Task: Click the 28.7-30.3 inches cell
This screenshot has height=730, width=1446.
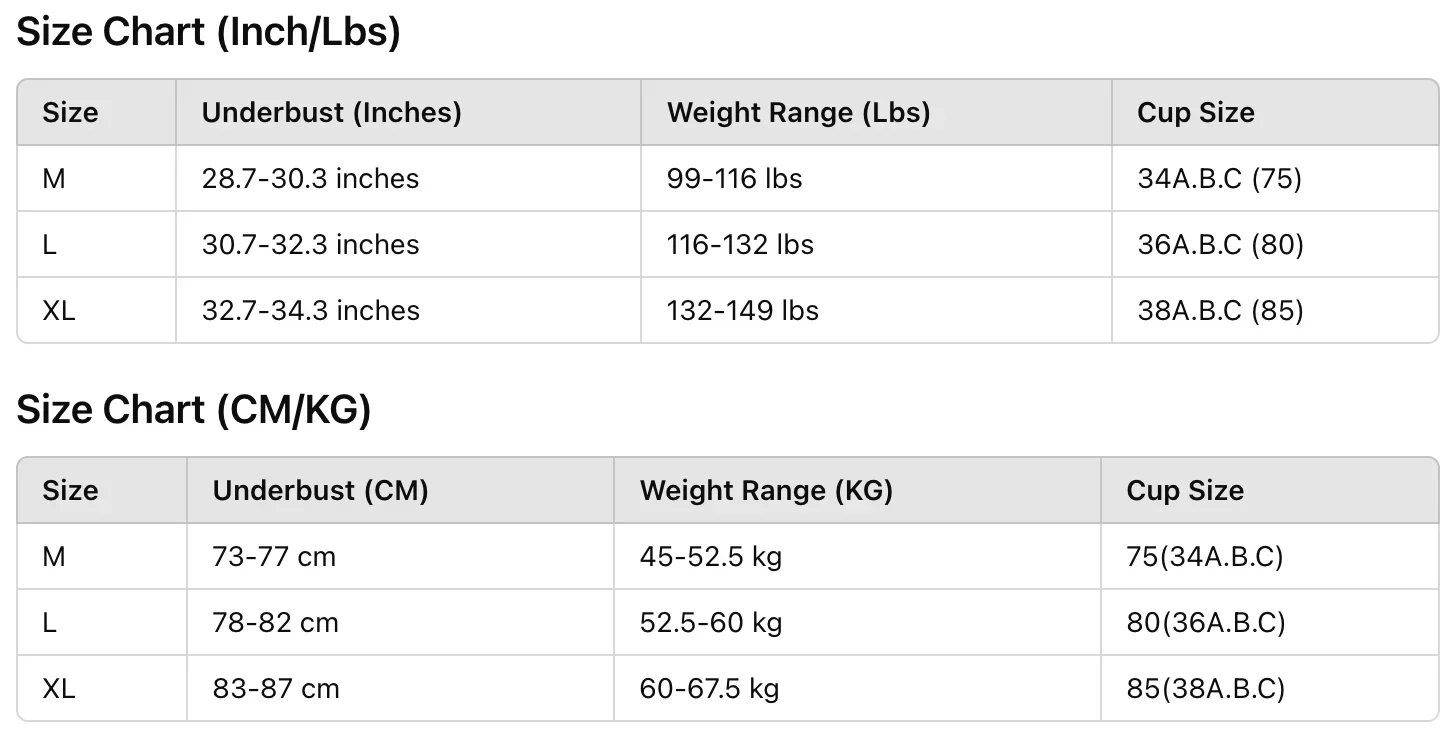Action: pyautogui.click(x=310, y=179)
